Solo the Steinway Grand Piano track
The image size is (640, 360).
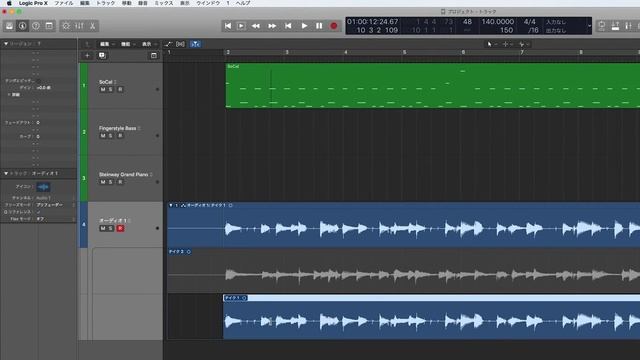(x=111, y=182)
